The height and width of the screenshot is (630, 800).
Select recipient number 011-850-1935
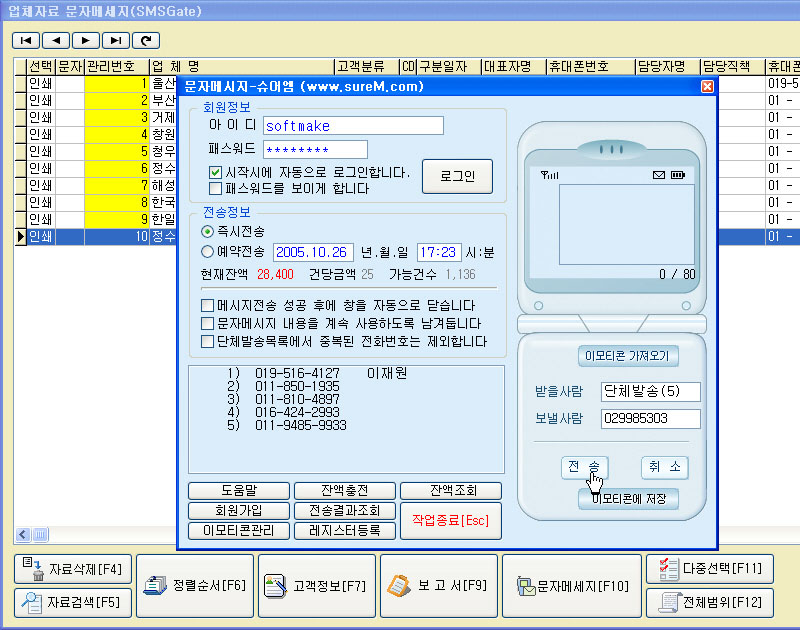point(284,387)
